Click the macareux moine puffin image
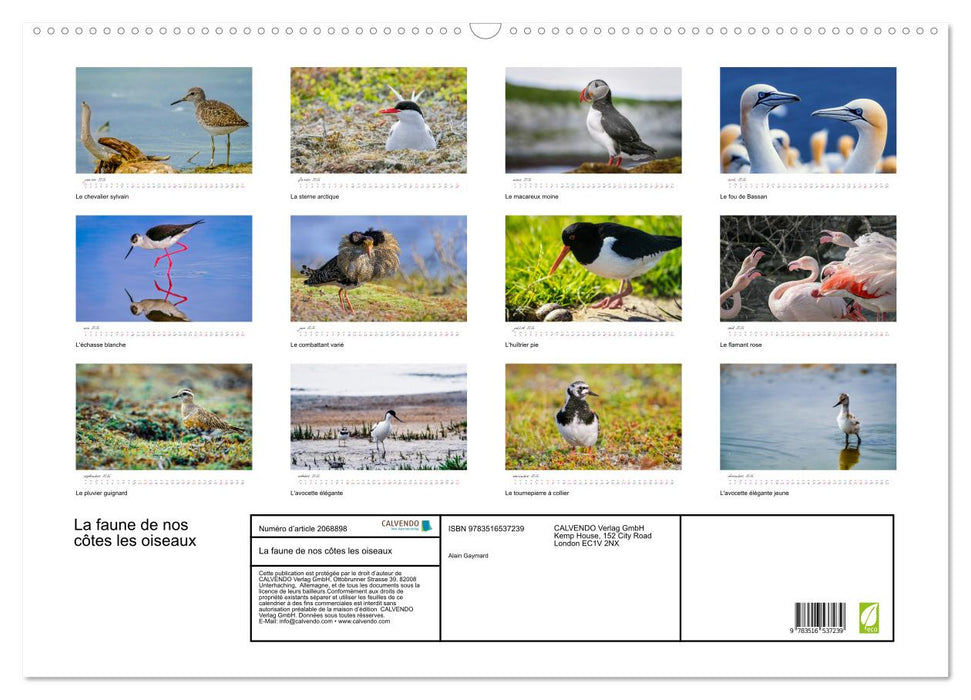Viewport: 971px width, 700px height. (x=593, y=120)
